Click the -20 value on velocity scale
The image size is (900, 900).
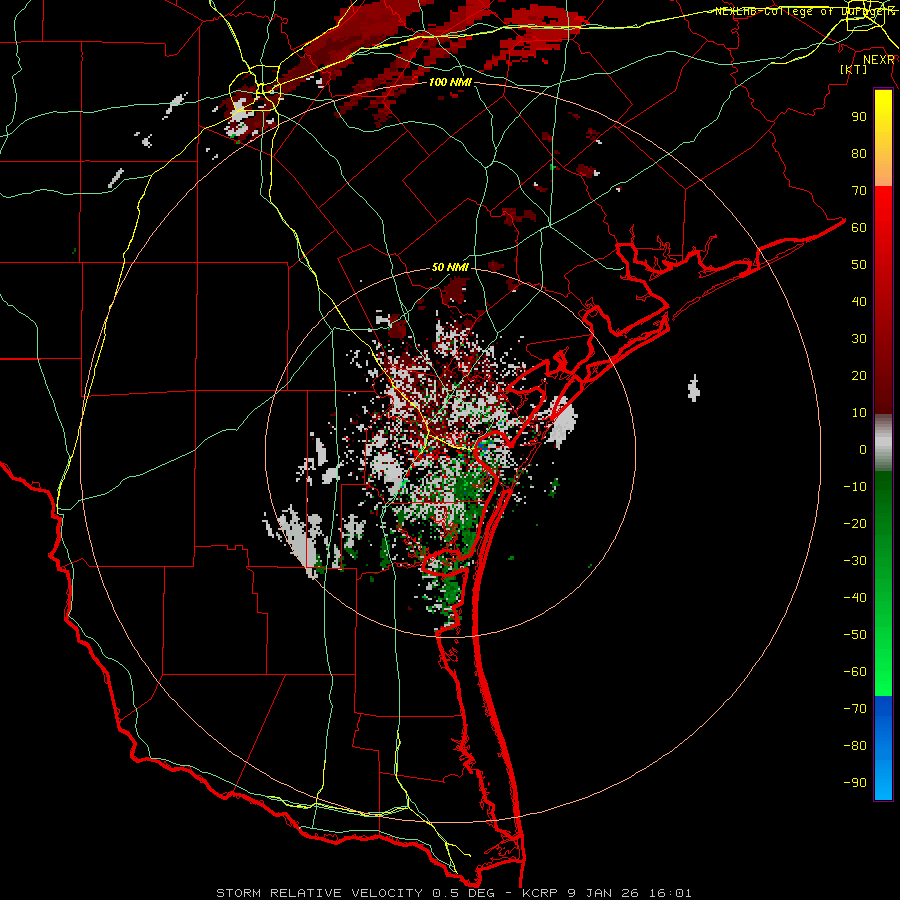coord(855,523)
